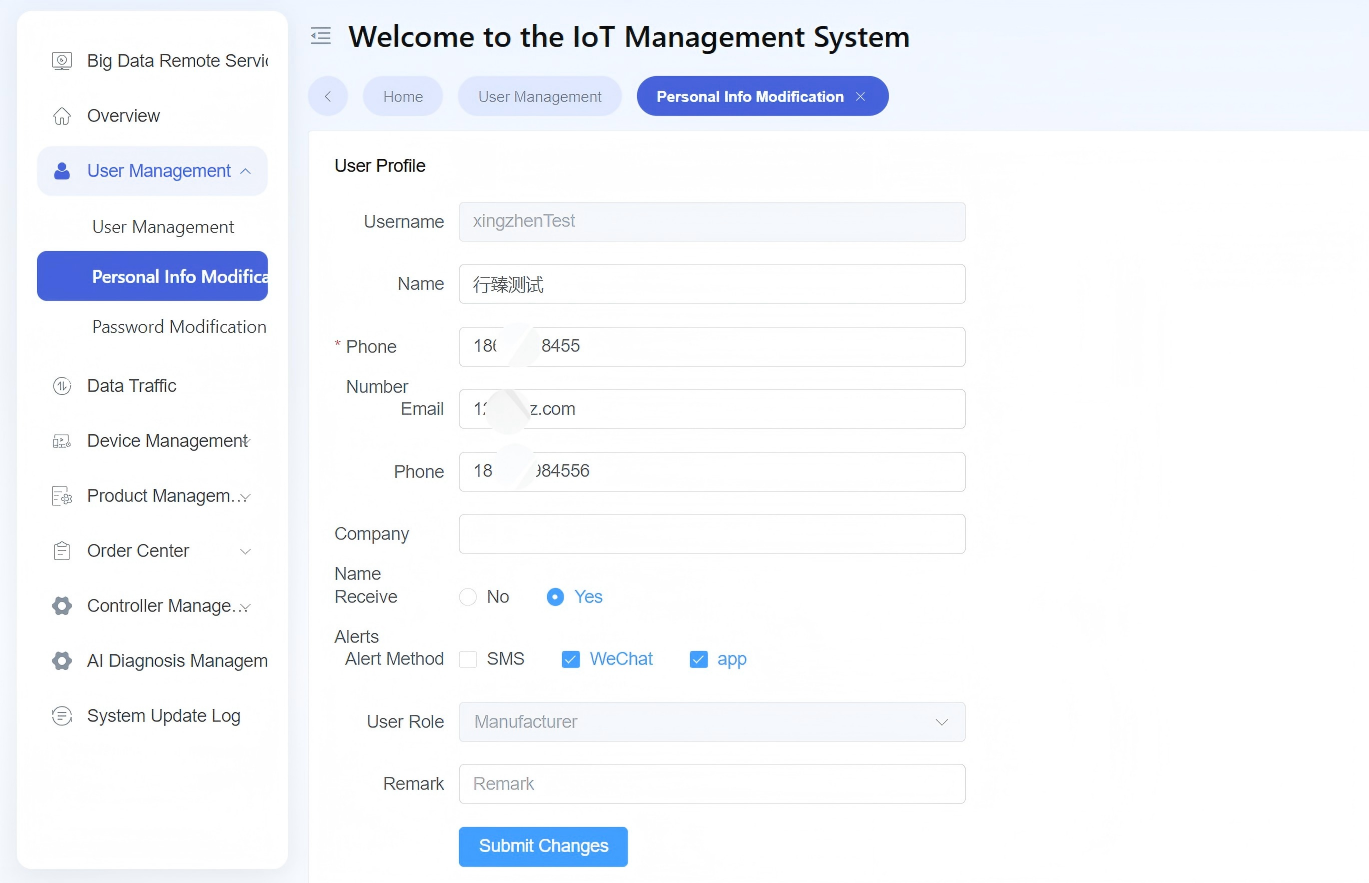This screenshot has width=1369, height=883.
Task: Click the AI Diagnosis Management gear icon
Action: tap(62, 661)
